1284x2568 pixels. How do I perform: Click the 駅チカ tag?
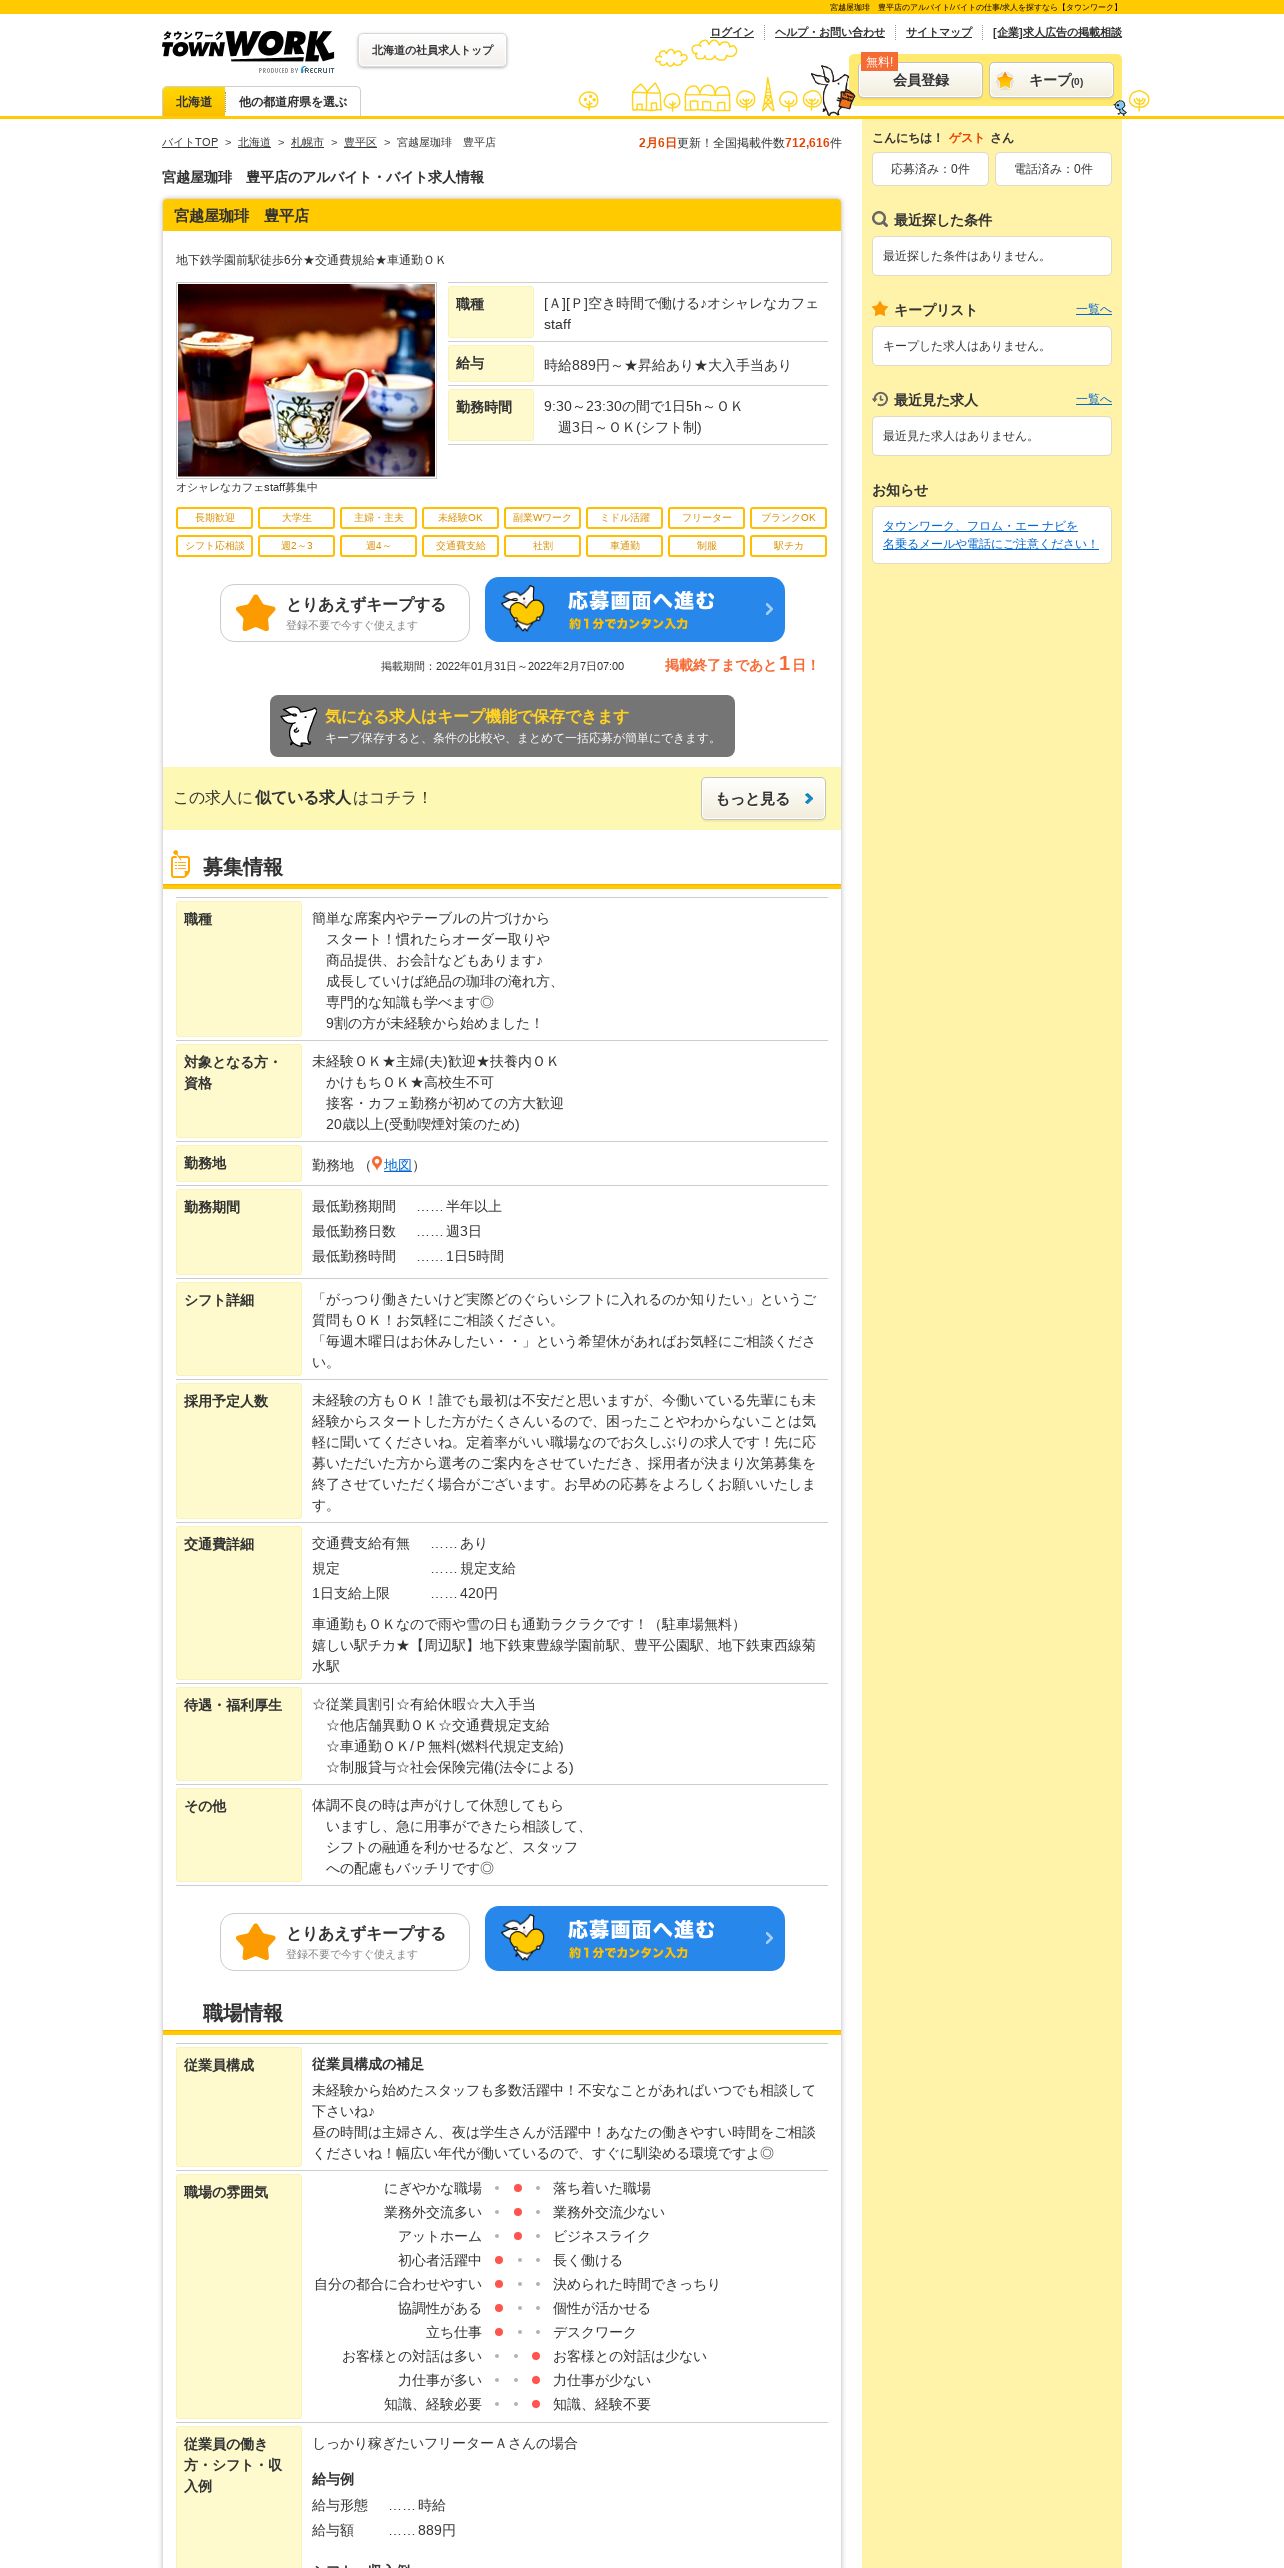click(x=788, y=546)
